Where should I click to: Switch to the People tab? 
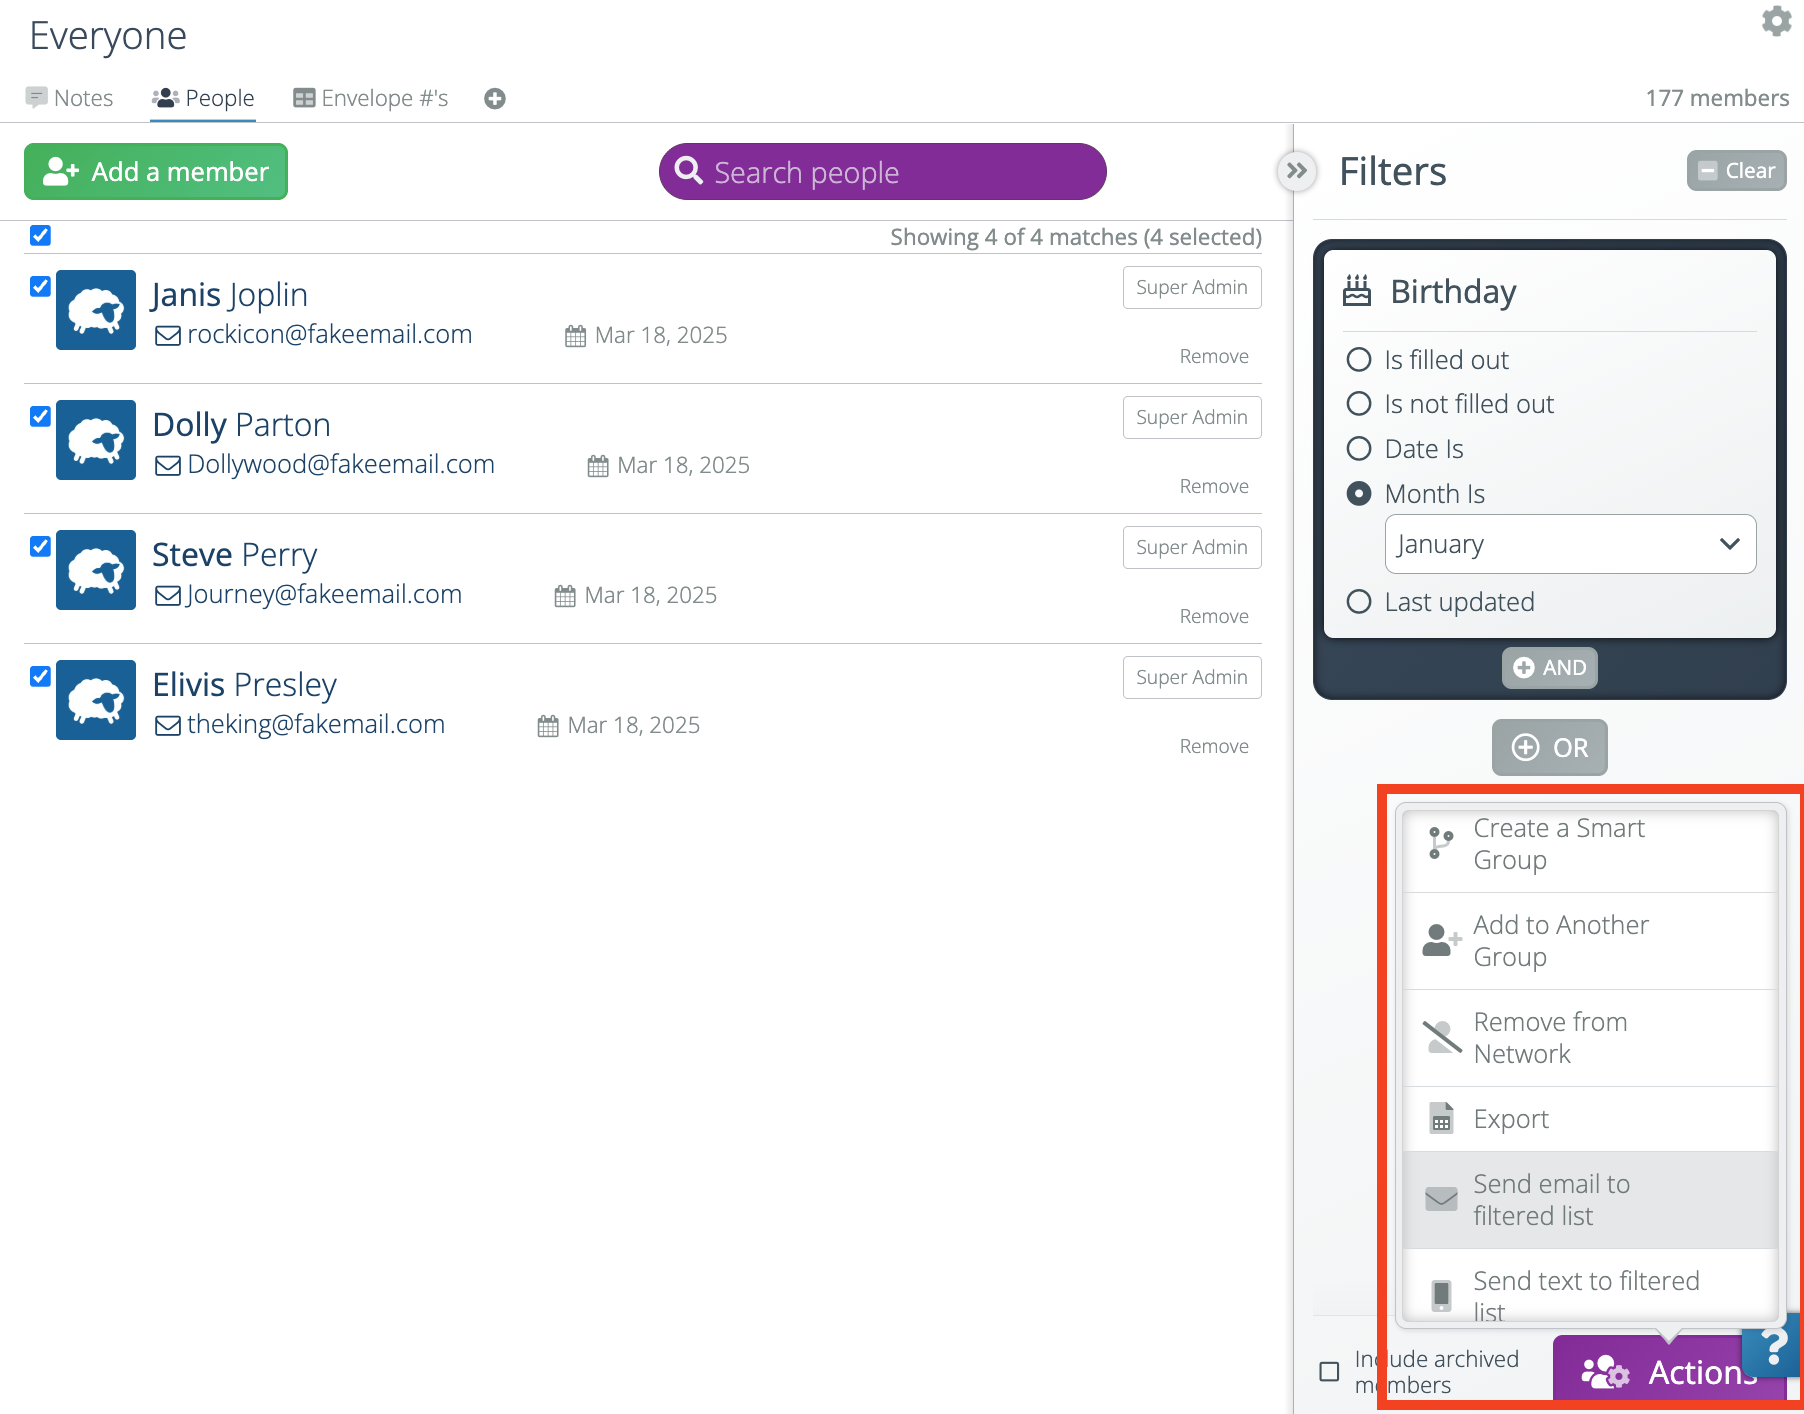pos(203,98)
